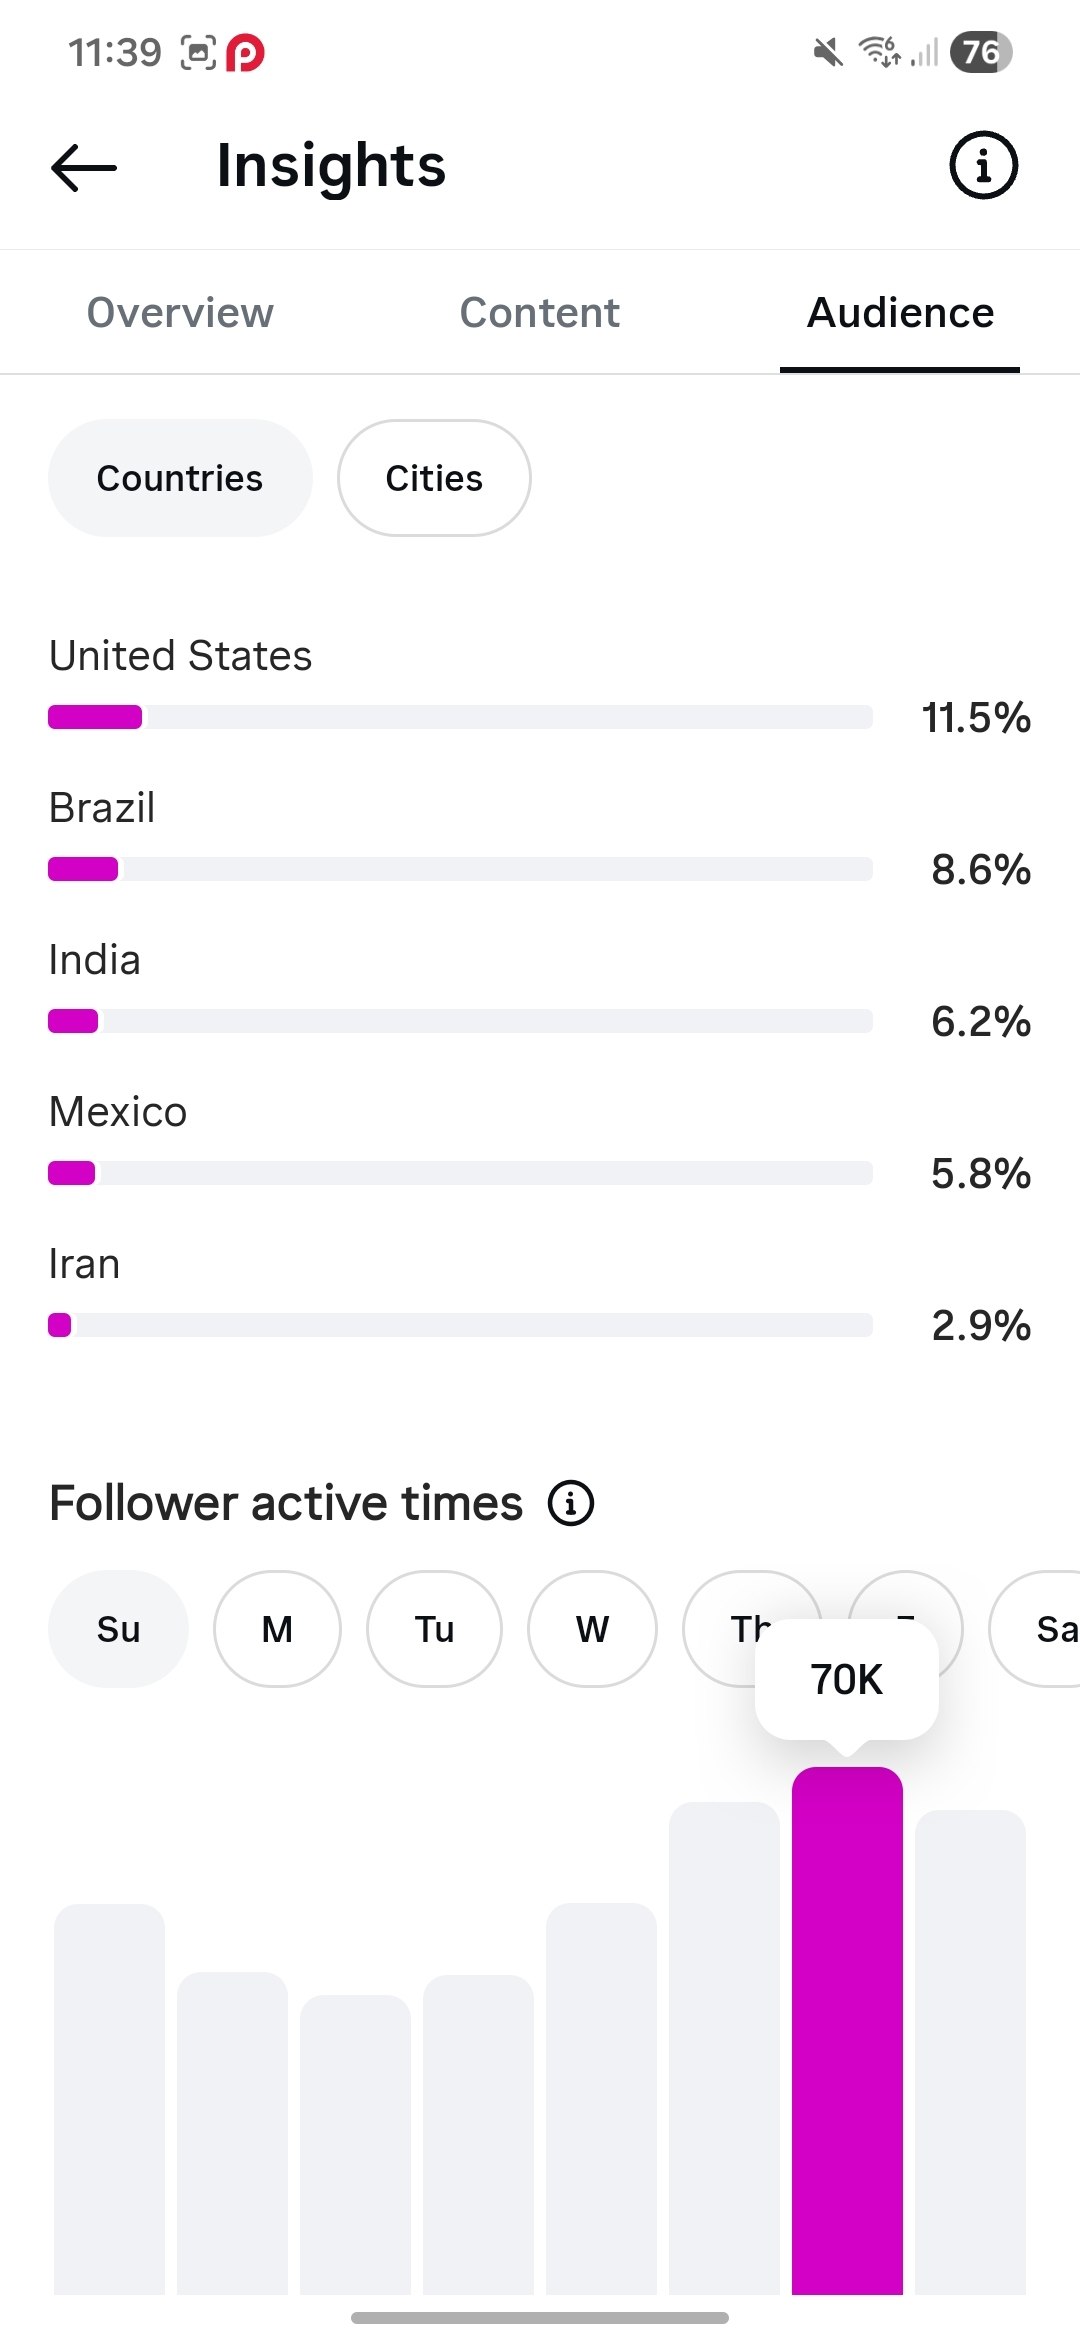The width and height of the screenshot is (1080, 2340).
Task: Select the Audience tab
Action: (x=900, y=313)
